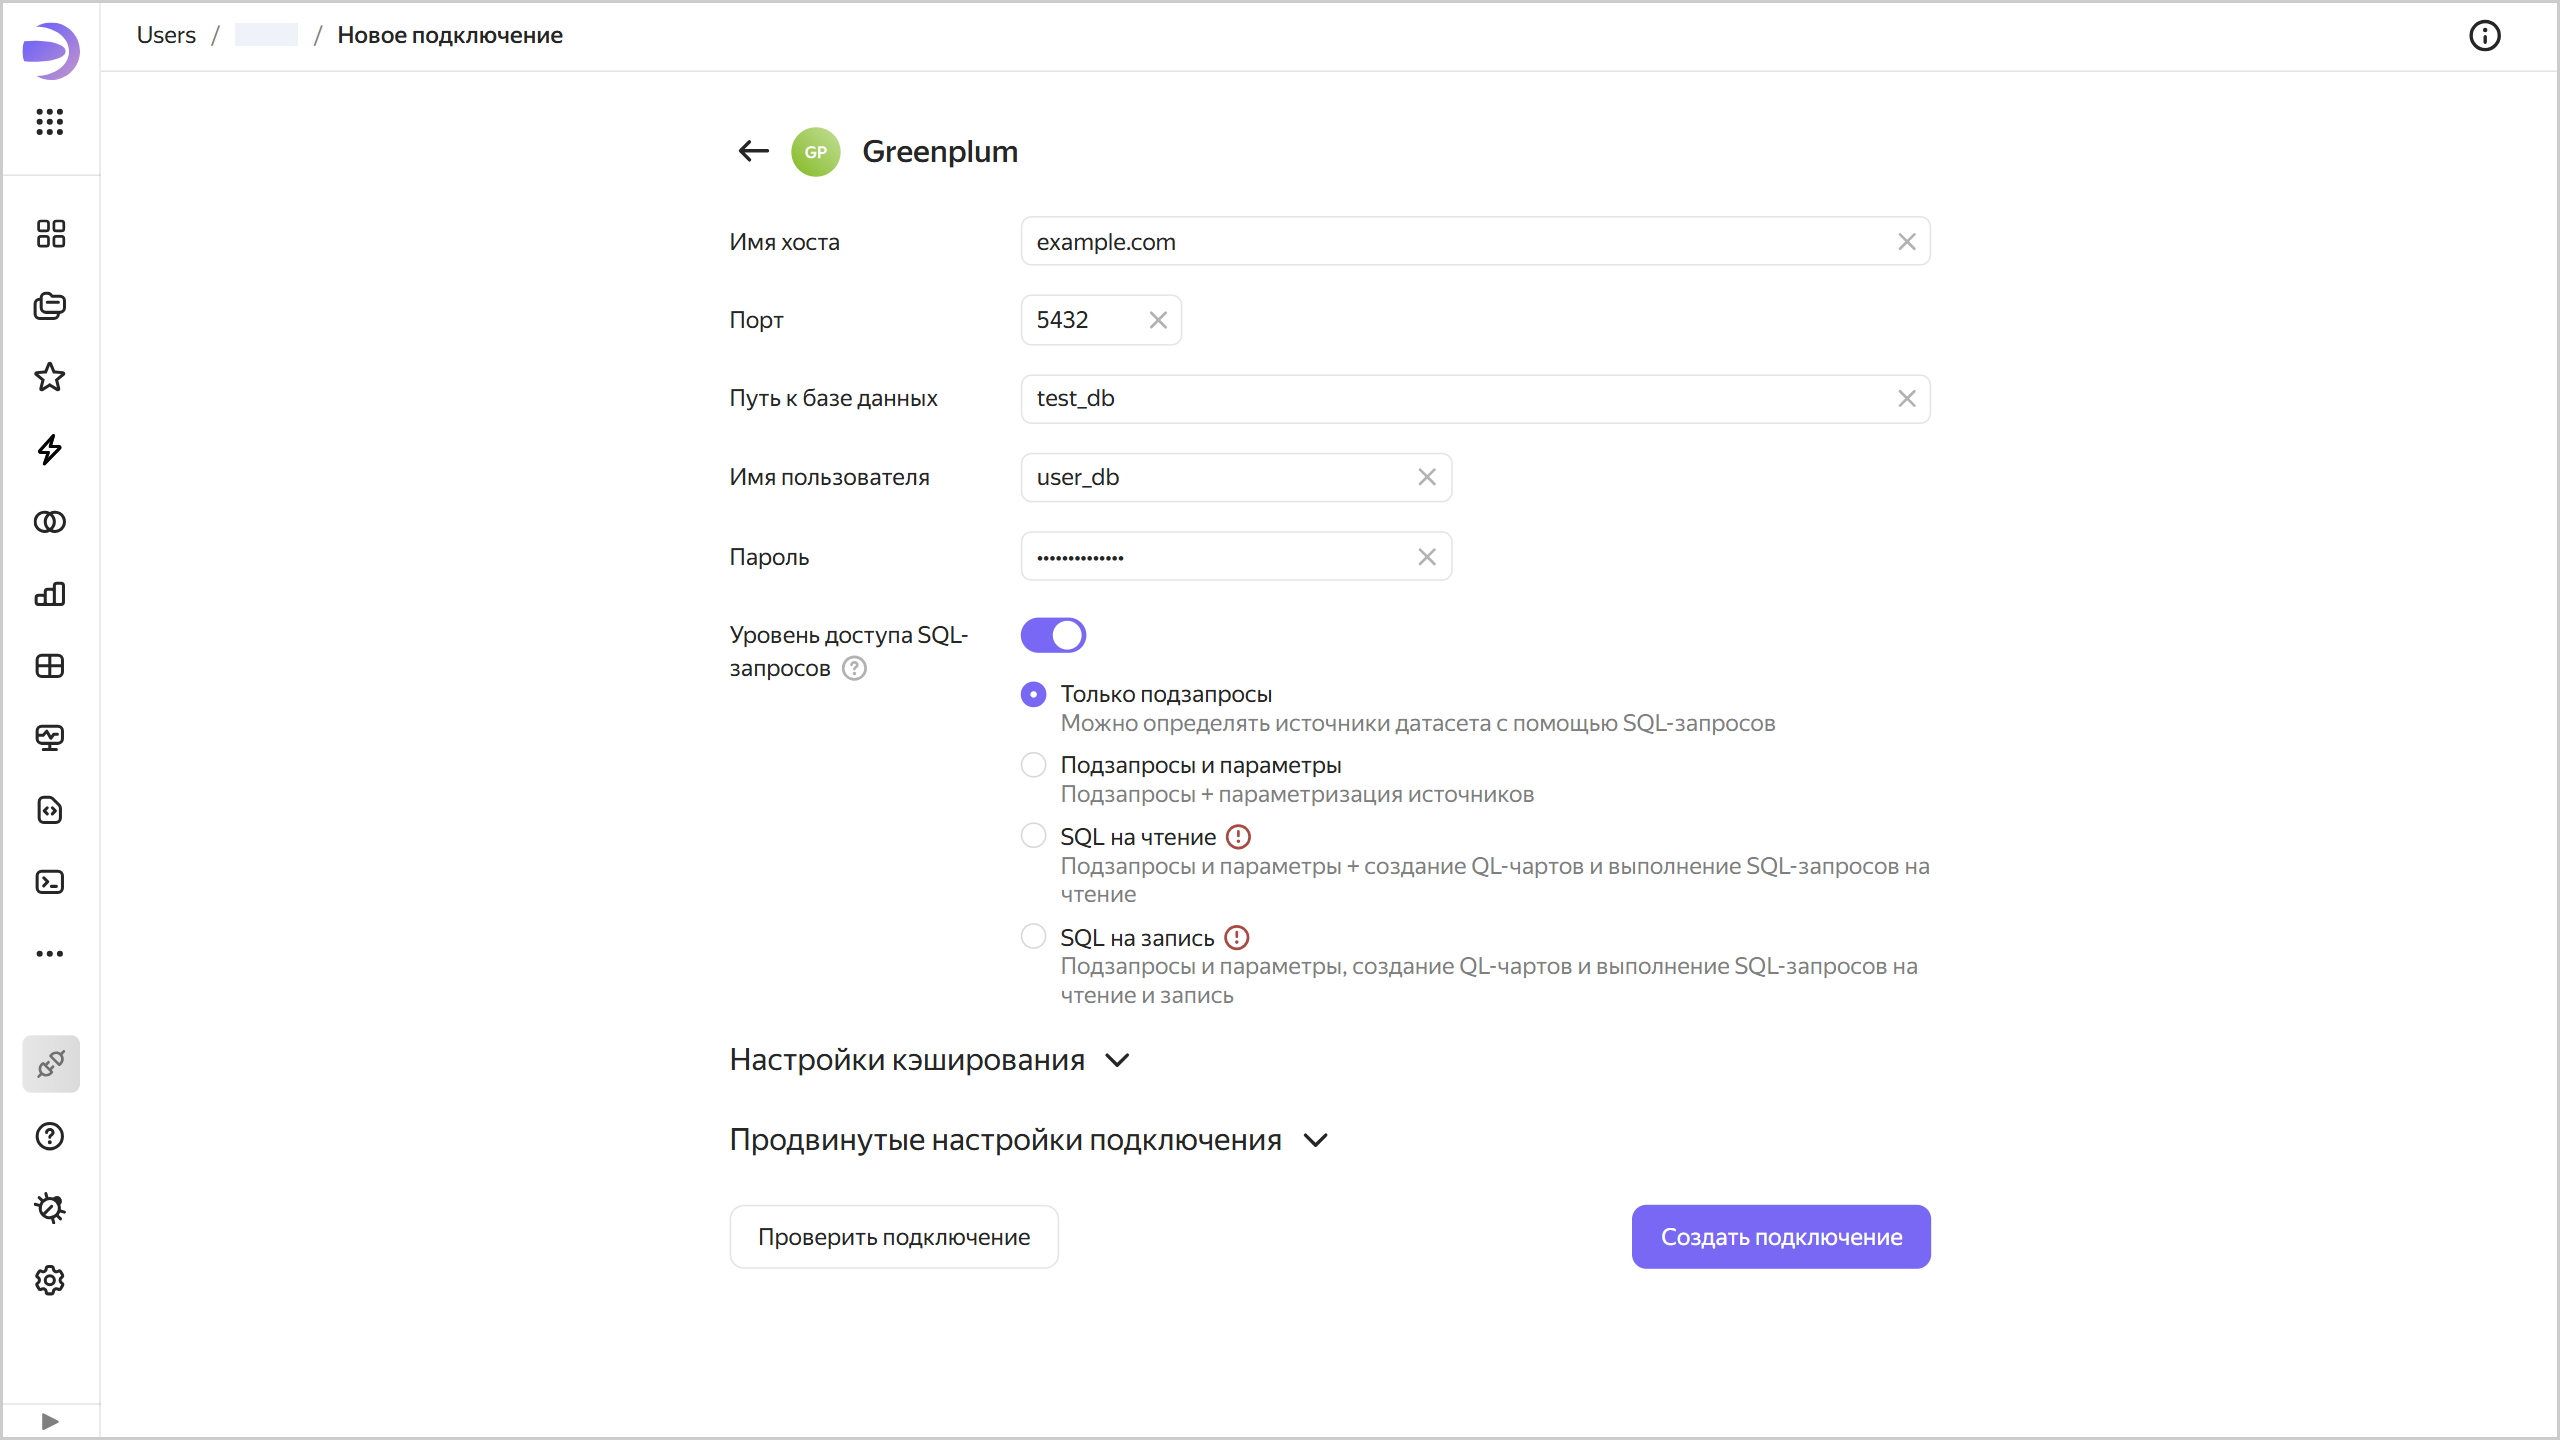Expand Продвинутые настройки подключения section
This screenshot has width=2560, height=1440.
pos(1029,1140)
